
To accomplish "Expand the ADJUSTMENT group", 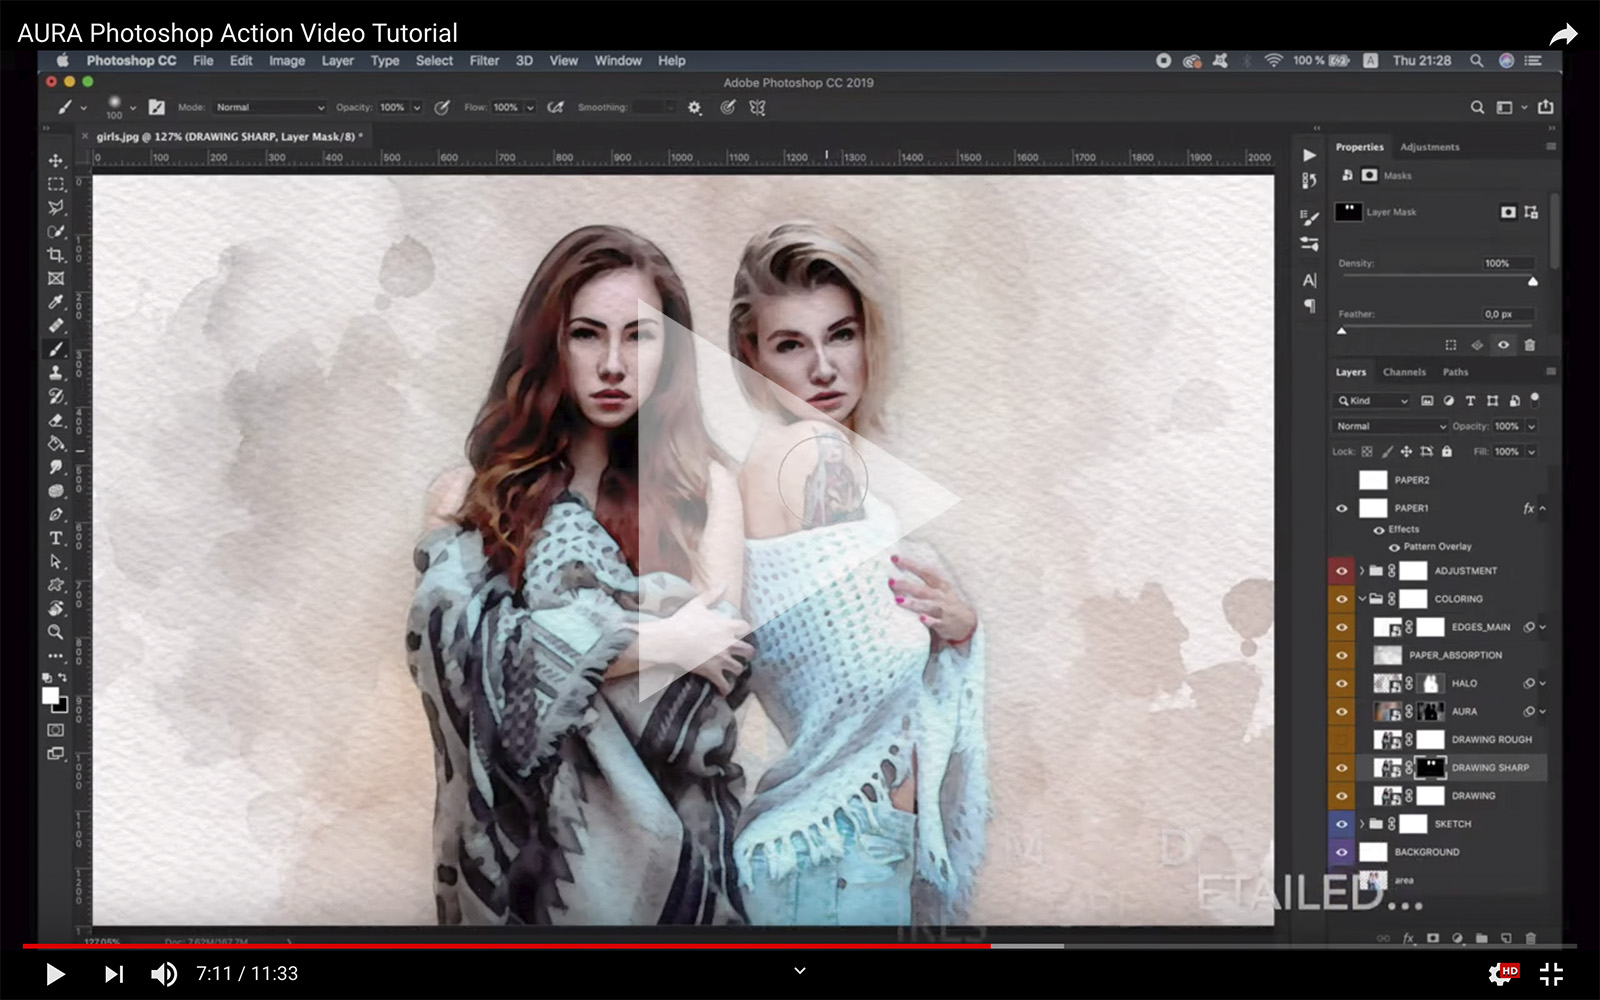I will click(x=1361, y=571).
